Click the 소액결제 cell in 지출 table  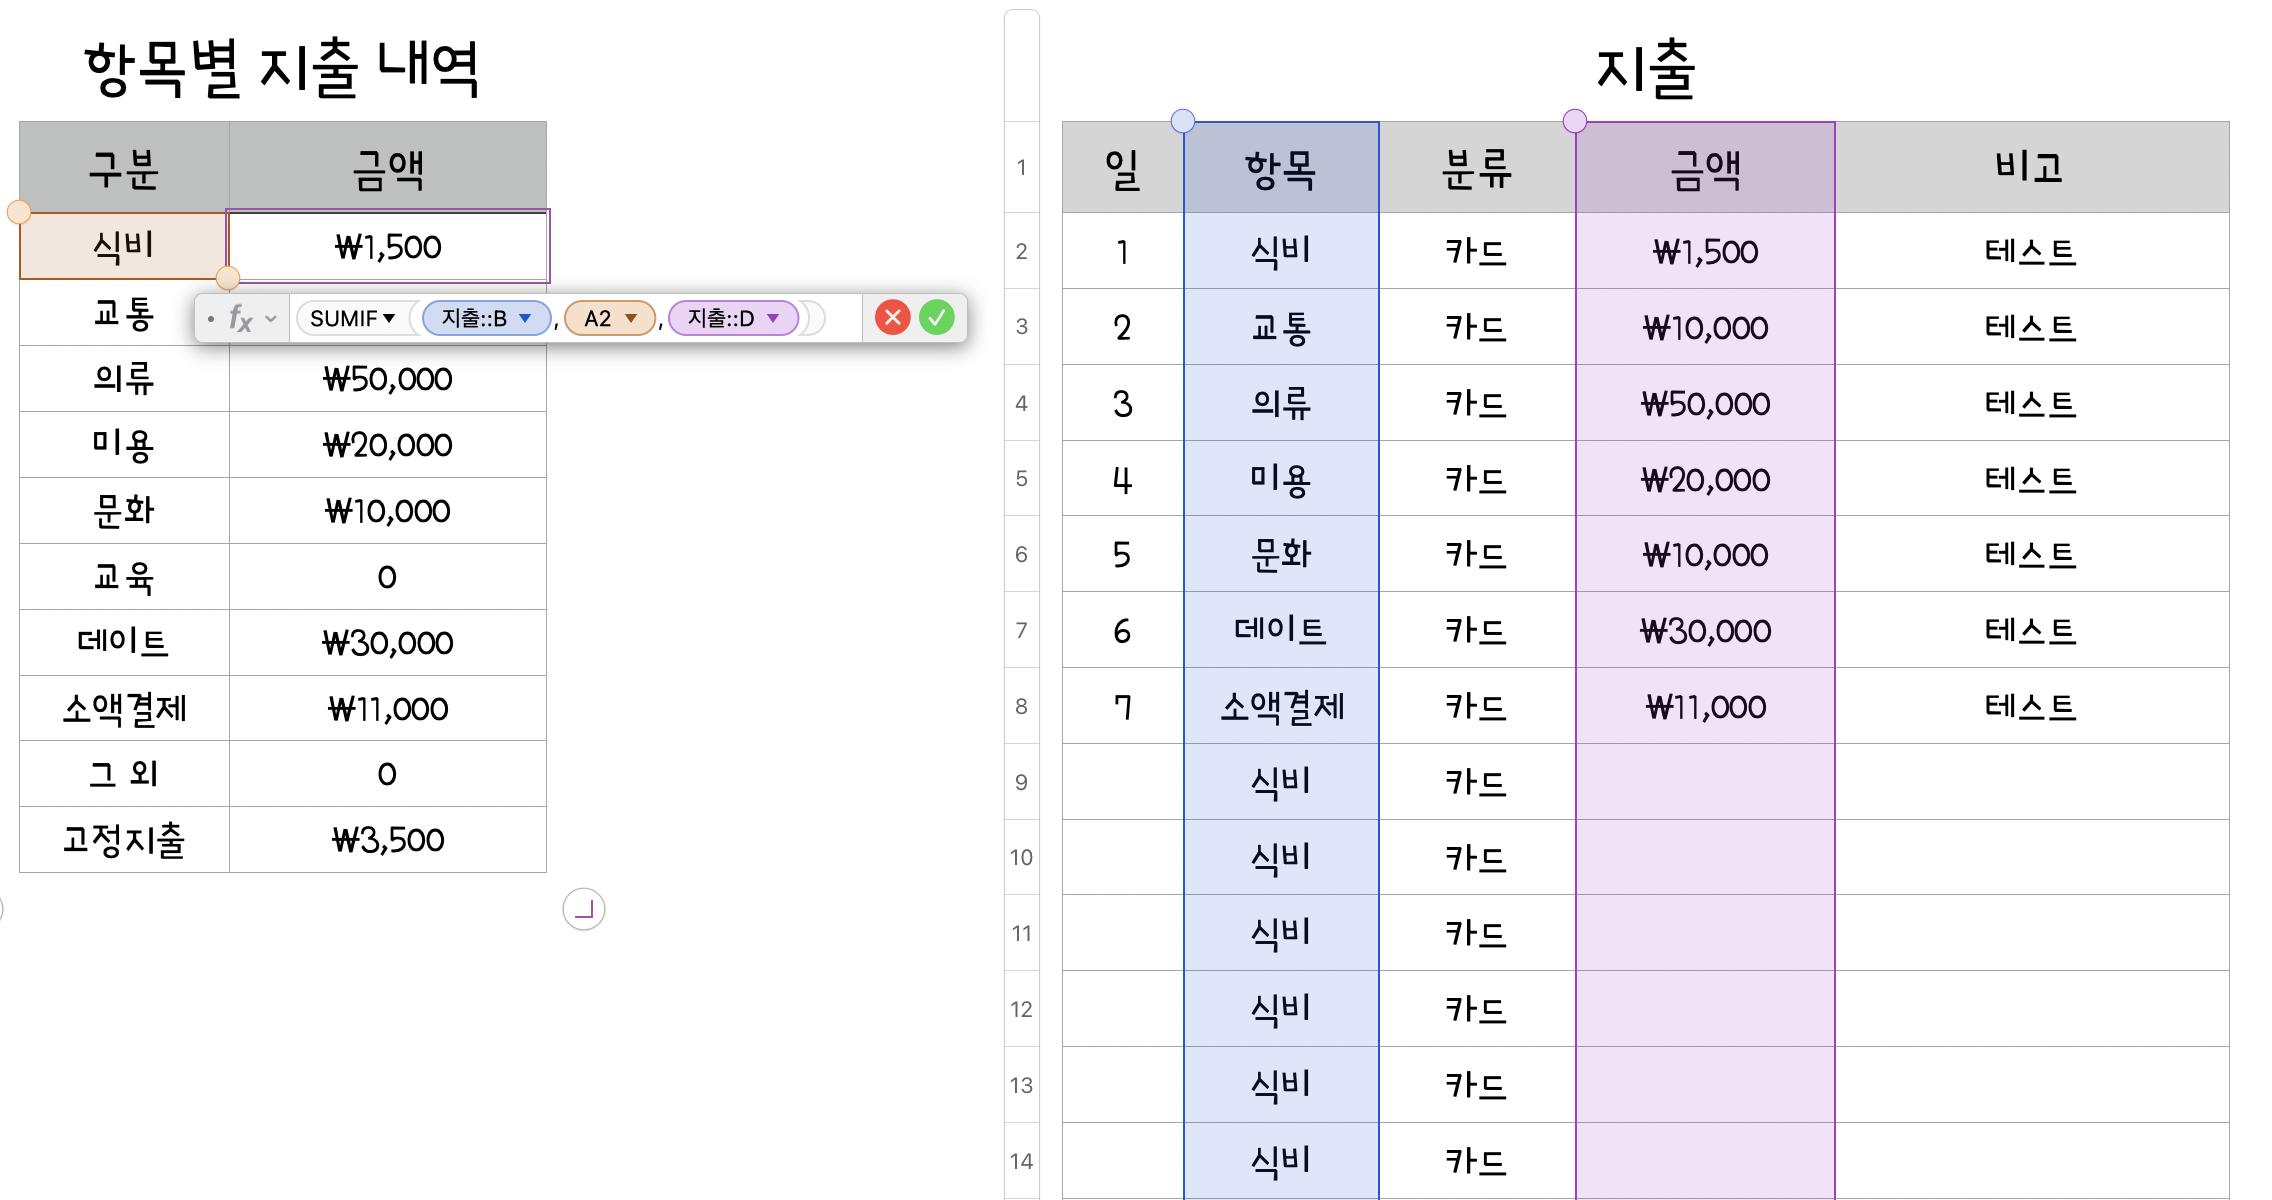(x=1281, y=707)
